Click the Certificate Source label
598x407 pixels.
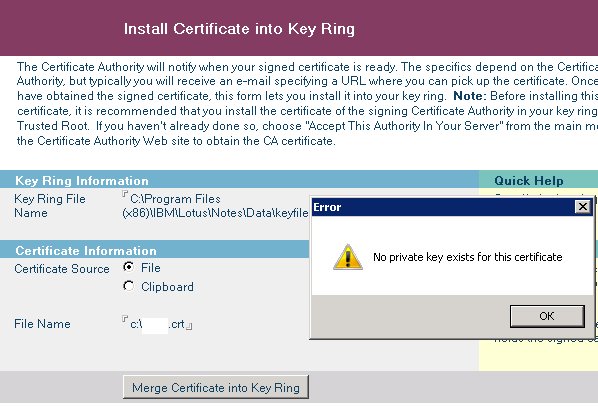(62, 269)
